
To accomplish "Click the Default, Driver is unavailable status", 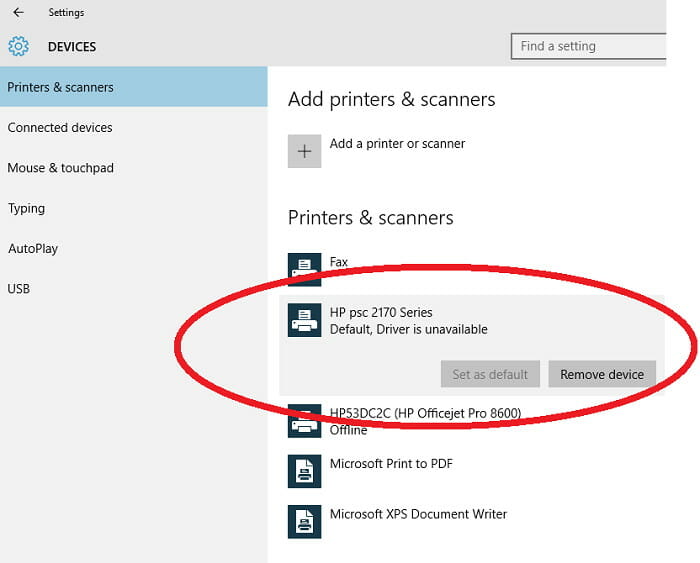I will click(x=408, y=329).
